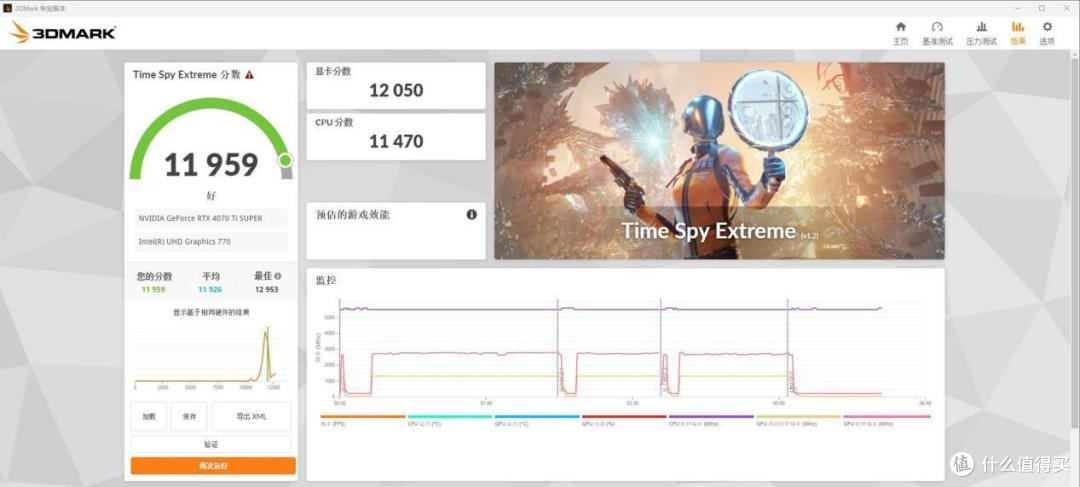
Task: Click the overall score 11 959 in gauge
Action: [x=211, y=165]
